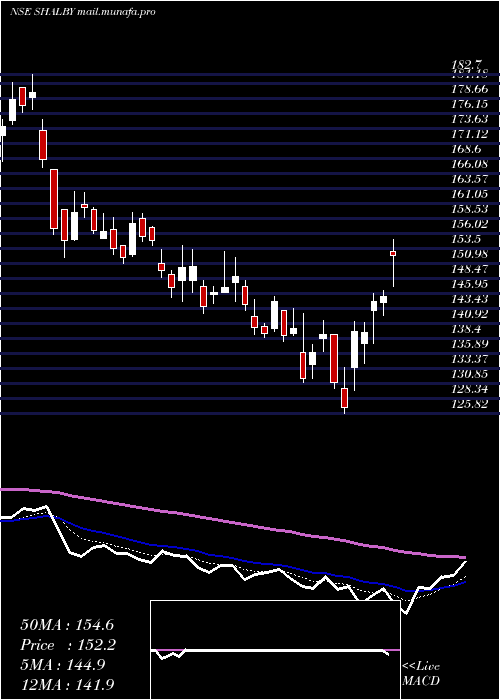Select the 140.92 price label

[469, 314]
